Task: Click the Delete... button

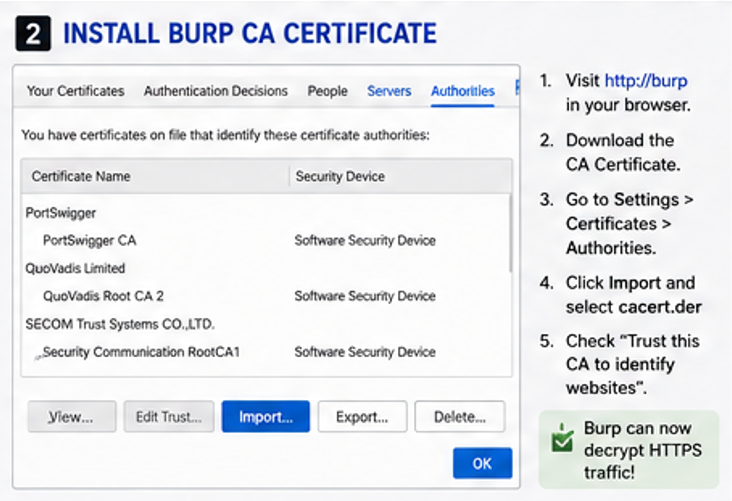Action: pos(460,416)
